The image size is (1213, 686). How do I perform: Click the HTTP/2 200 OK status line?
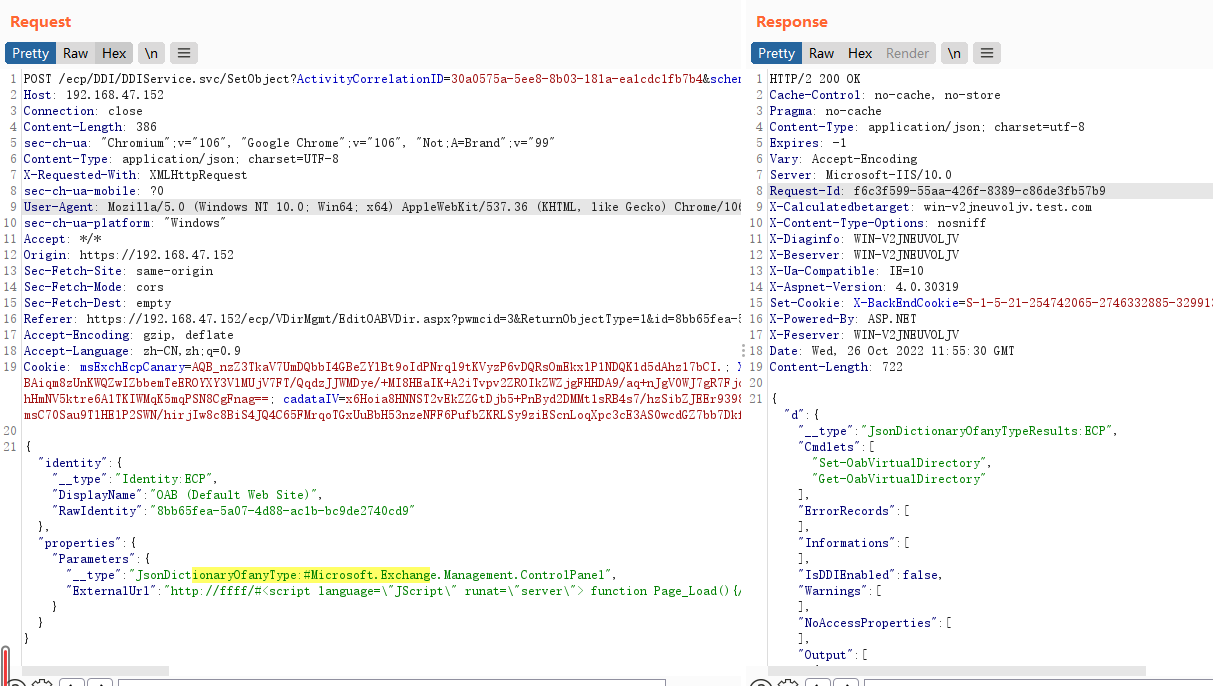(815, 79)
